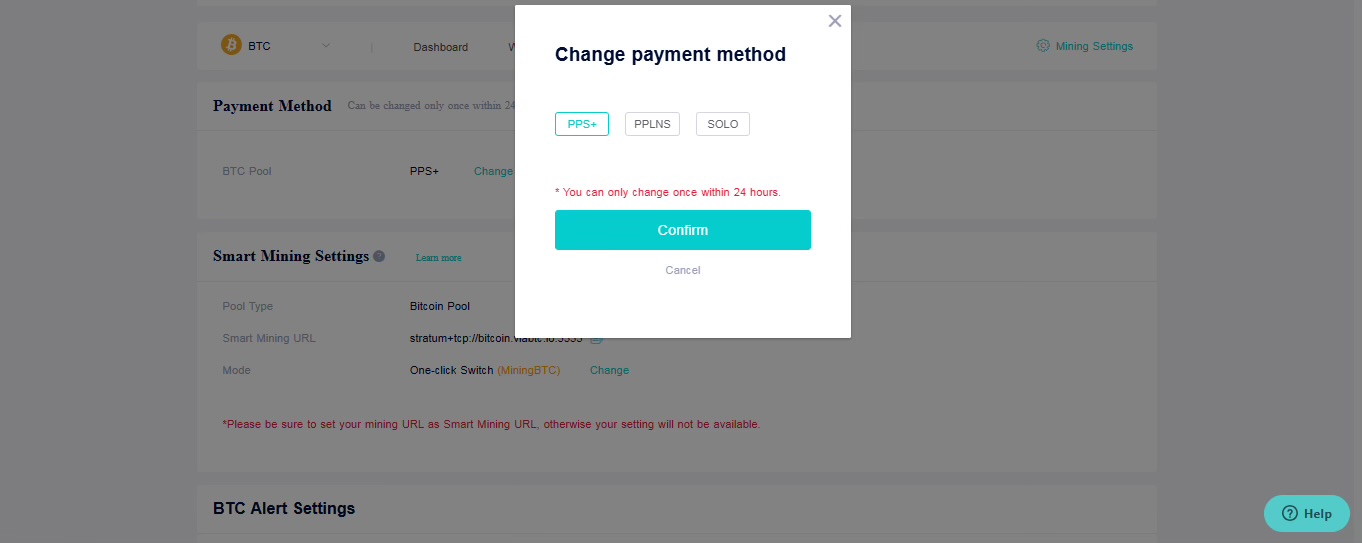Click the Mining Settings gear icon
The image size is (1362, 543).
click(x=1043, y=46)
